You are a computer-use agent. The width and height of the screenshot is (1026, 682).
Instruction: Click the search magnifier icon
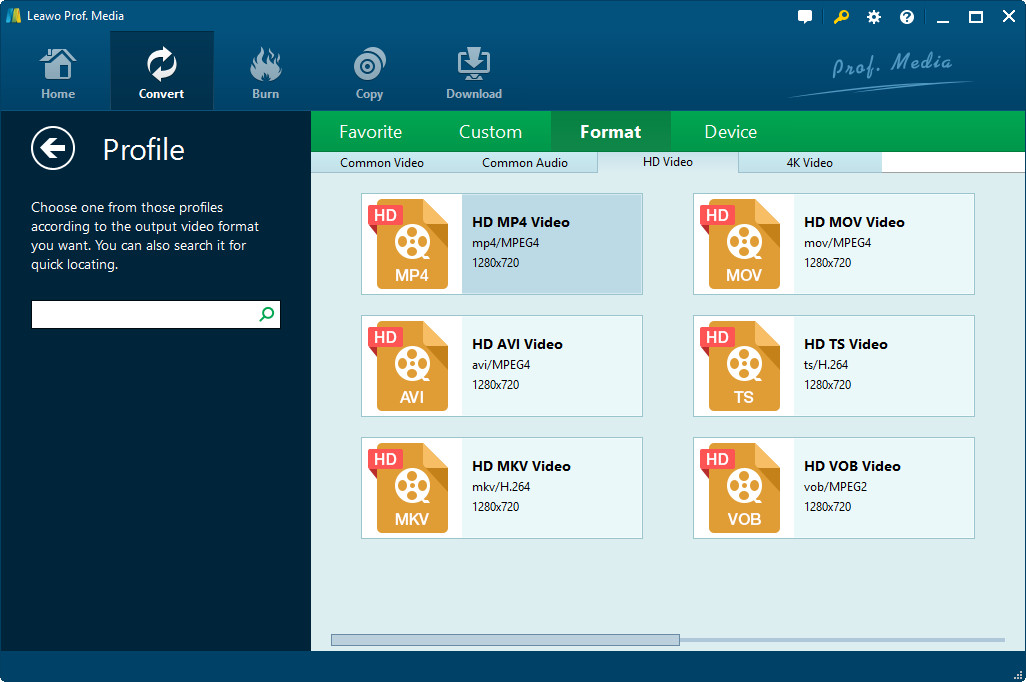click(x=266, y=314)
